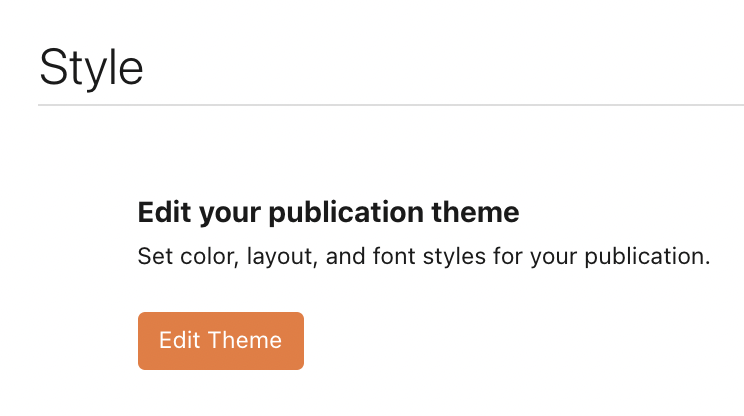Click the orange Edit Theme button
Screen dimensions: 744x416
point(221,341)
